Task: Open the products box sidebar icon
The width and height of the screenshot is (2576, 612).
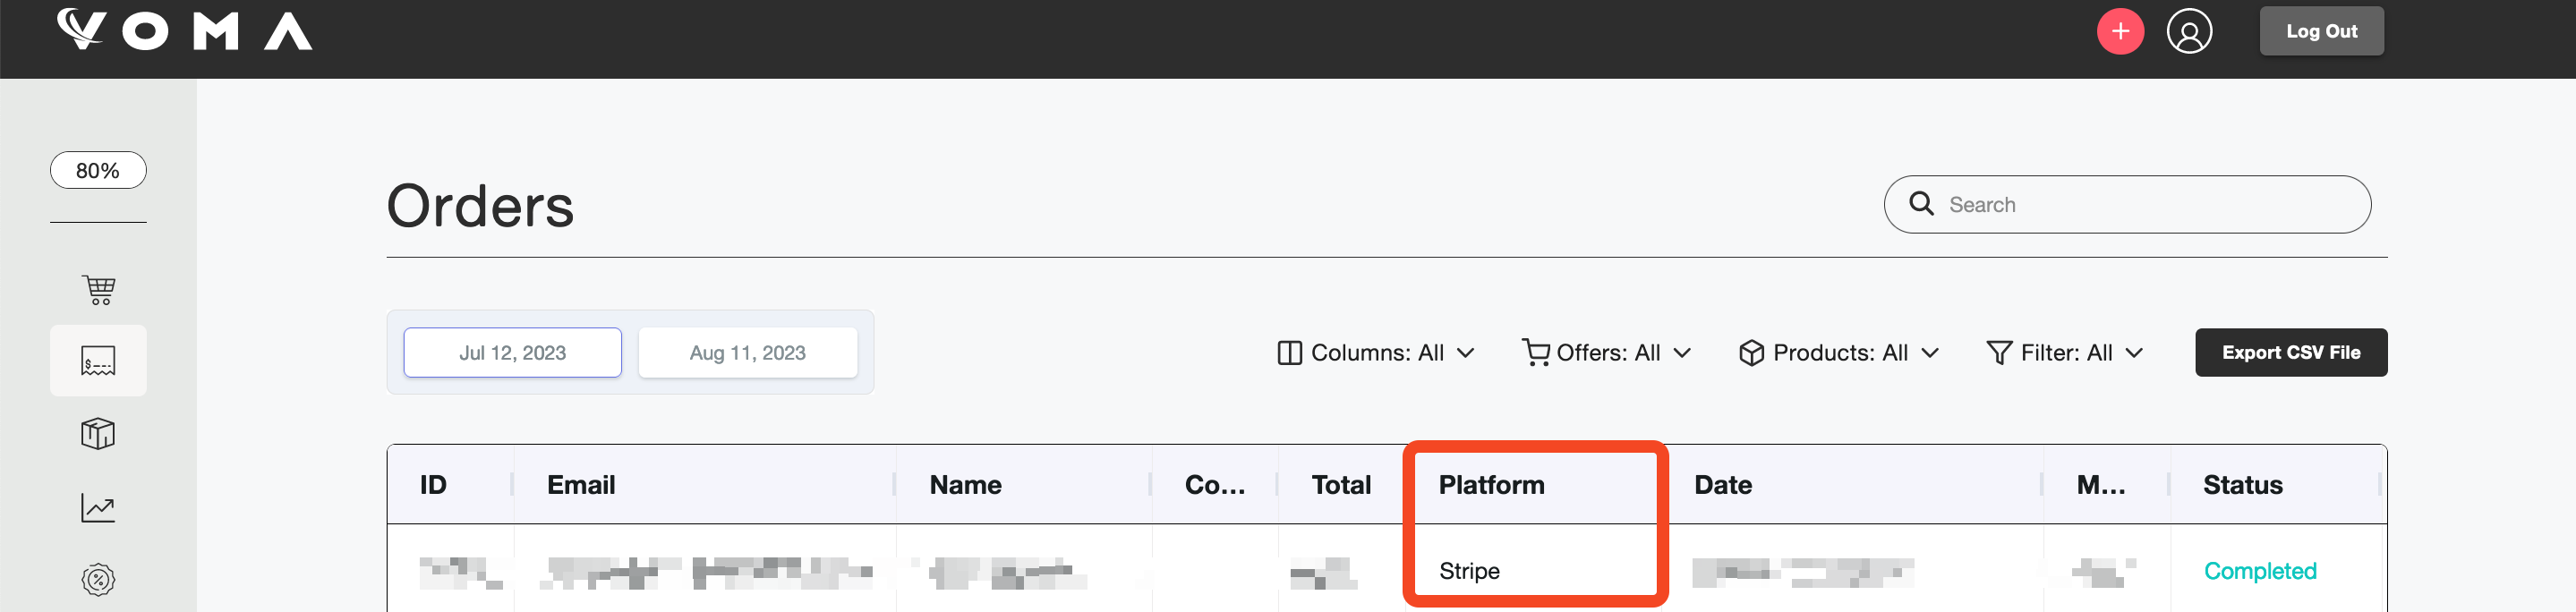Action: click(x=98, y=434)
